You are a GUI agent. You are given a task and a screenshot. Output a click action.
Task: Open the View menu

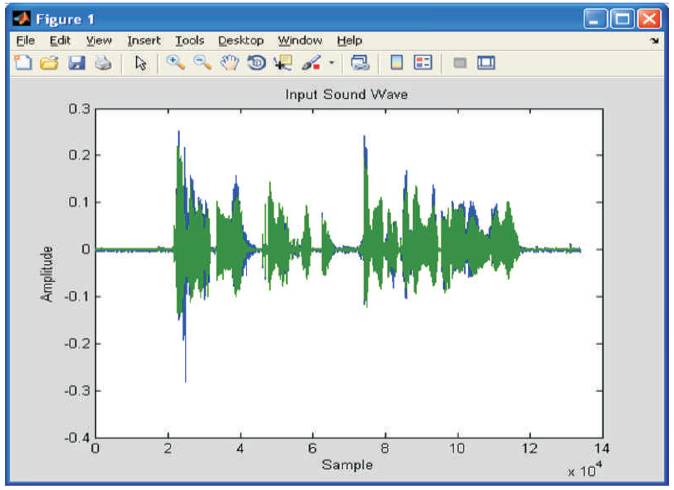tap(99, 40)
